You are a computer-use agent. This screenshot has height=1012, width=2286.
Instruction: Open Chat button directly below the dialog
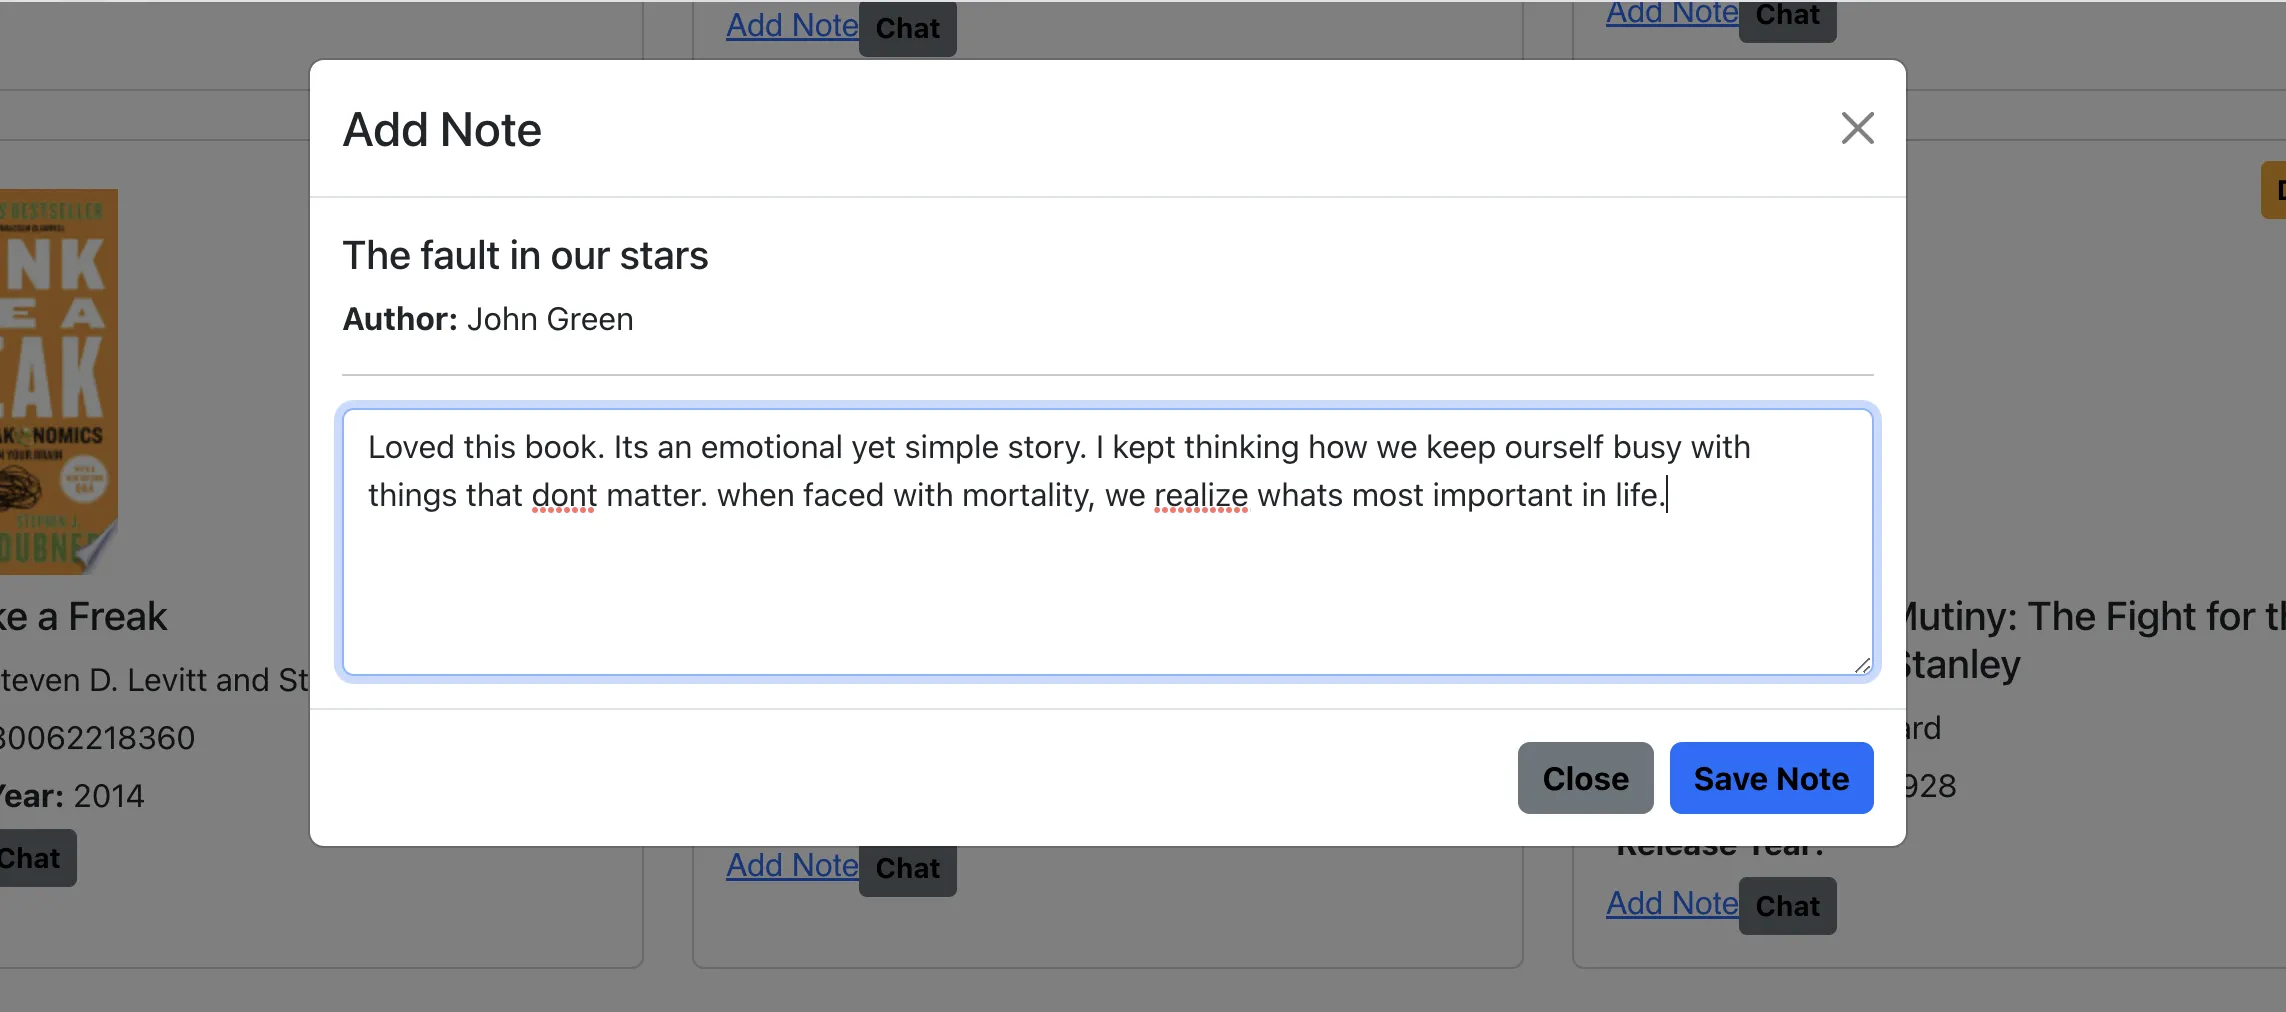point(907,869)
